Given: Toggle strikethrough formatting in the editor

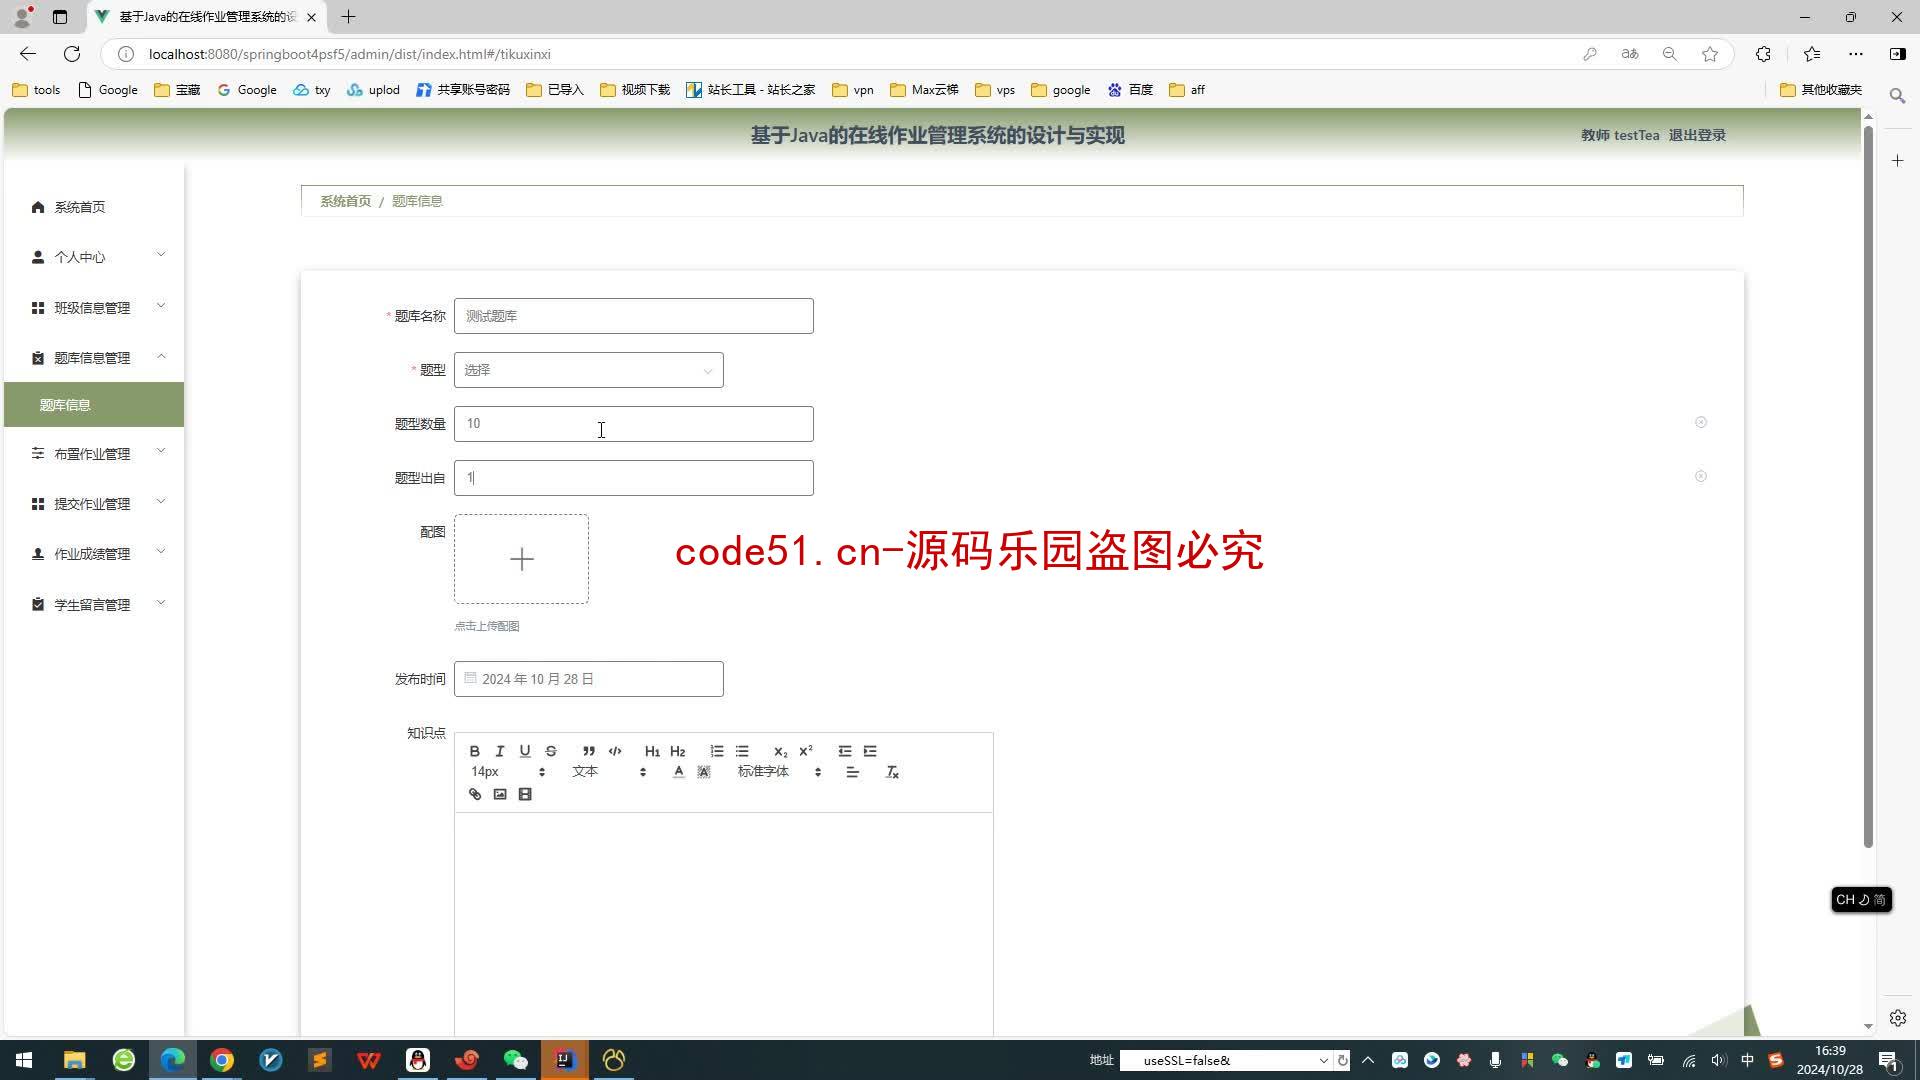Looking at the screenshot, I should [551, 751].
